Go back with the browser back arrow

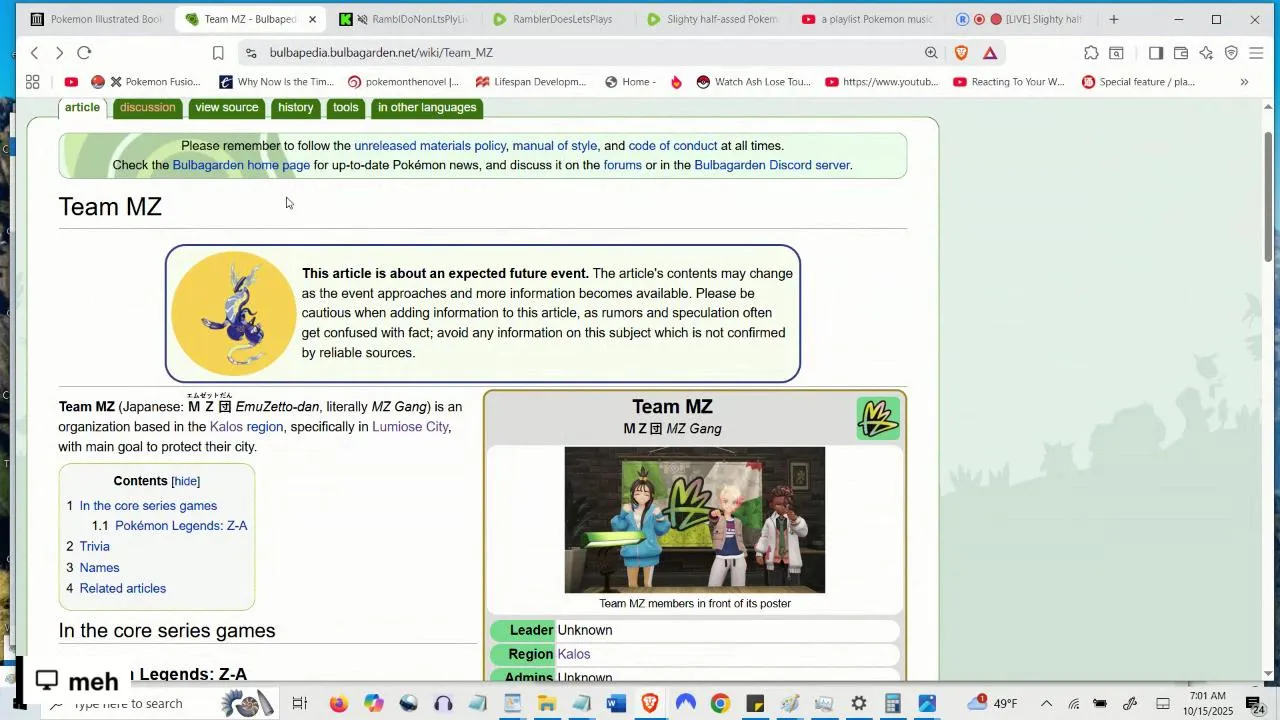point(34,53)
